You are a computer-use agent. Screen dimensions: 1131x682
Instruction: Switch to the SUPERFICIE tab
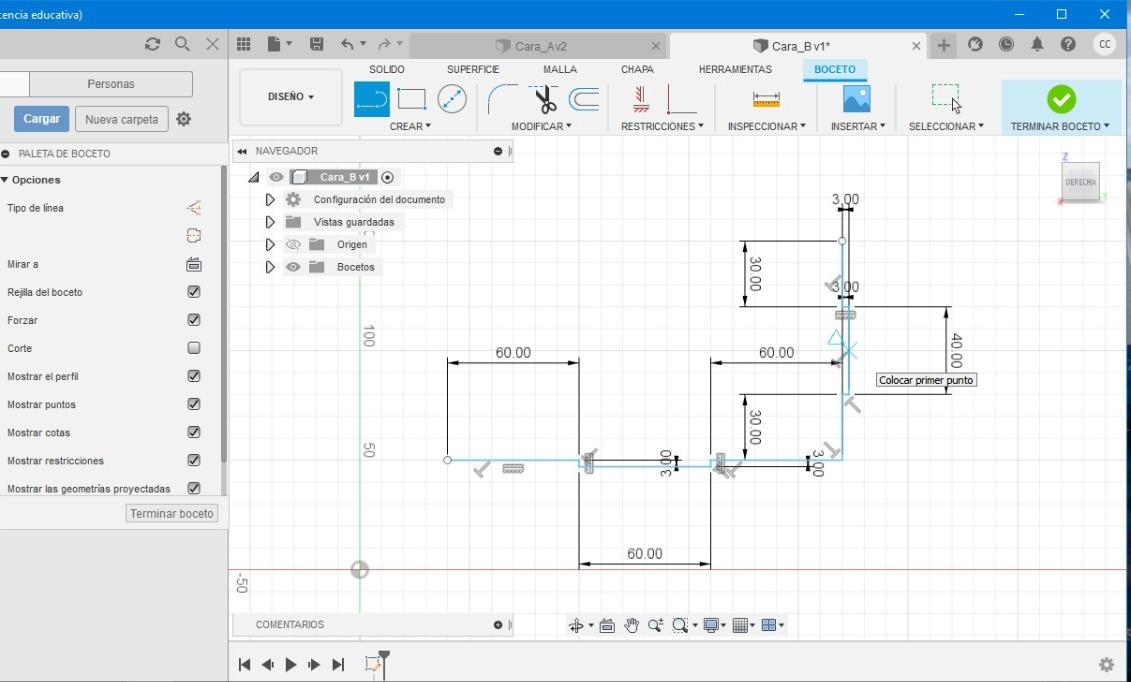472,69
